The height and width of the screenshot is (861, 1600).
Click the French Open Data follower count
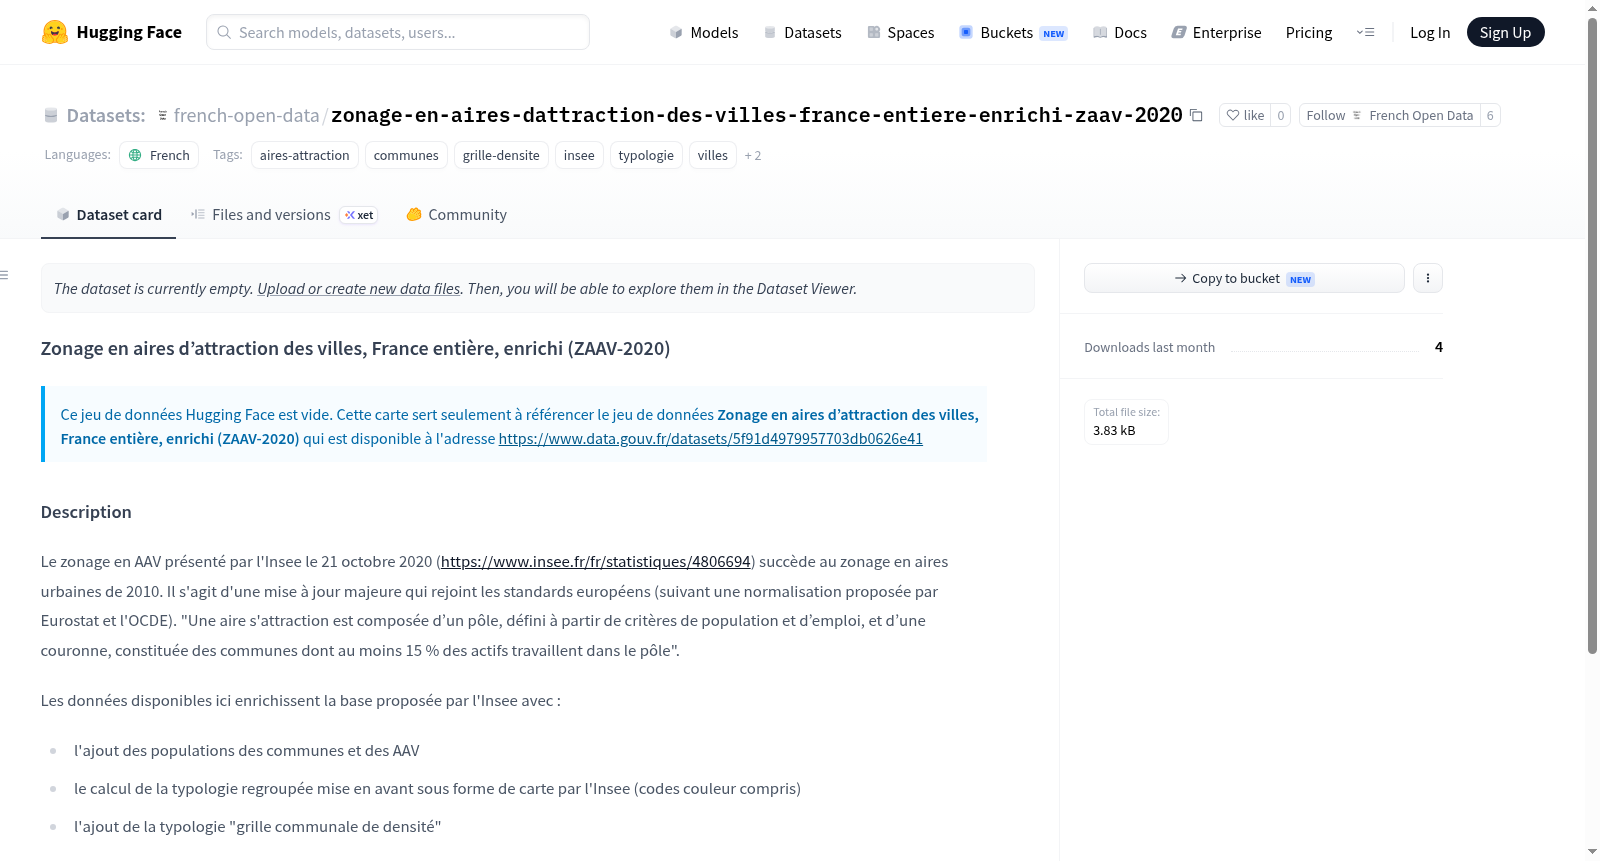coord(1490,115)
